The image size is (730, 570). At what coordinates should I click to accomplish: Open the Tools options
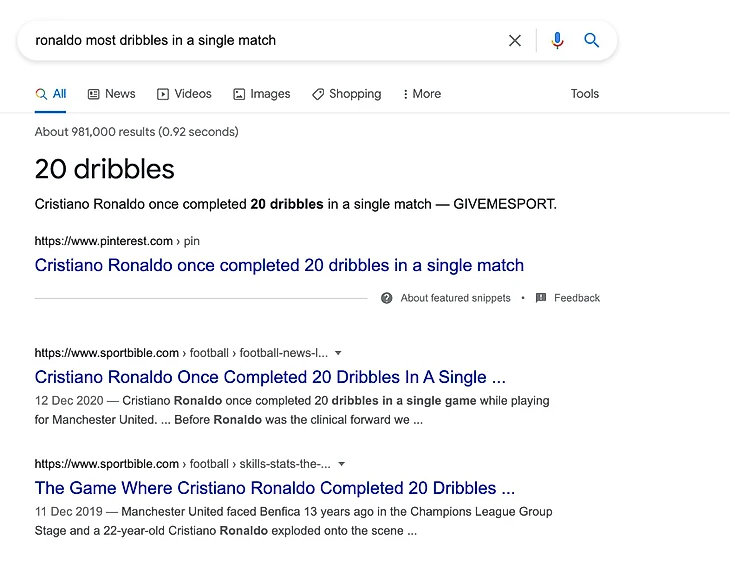(x=585, y=94)
